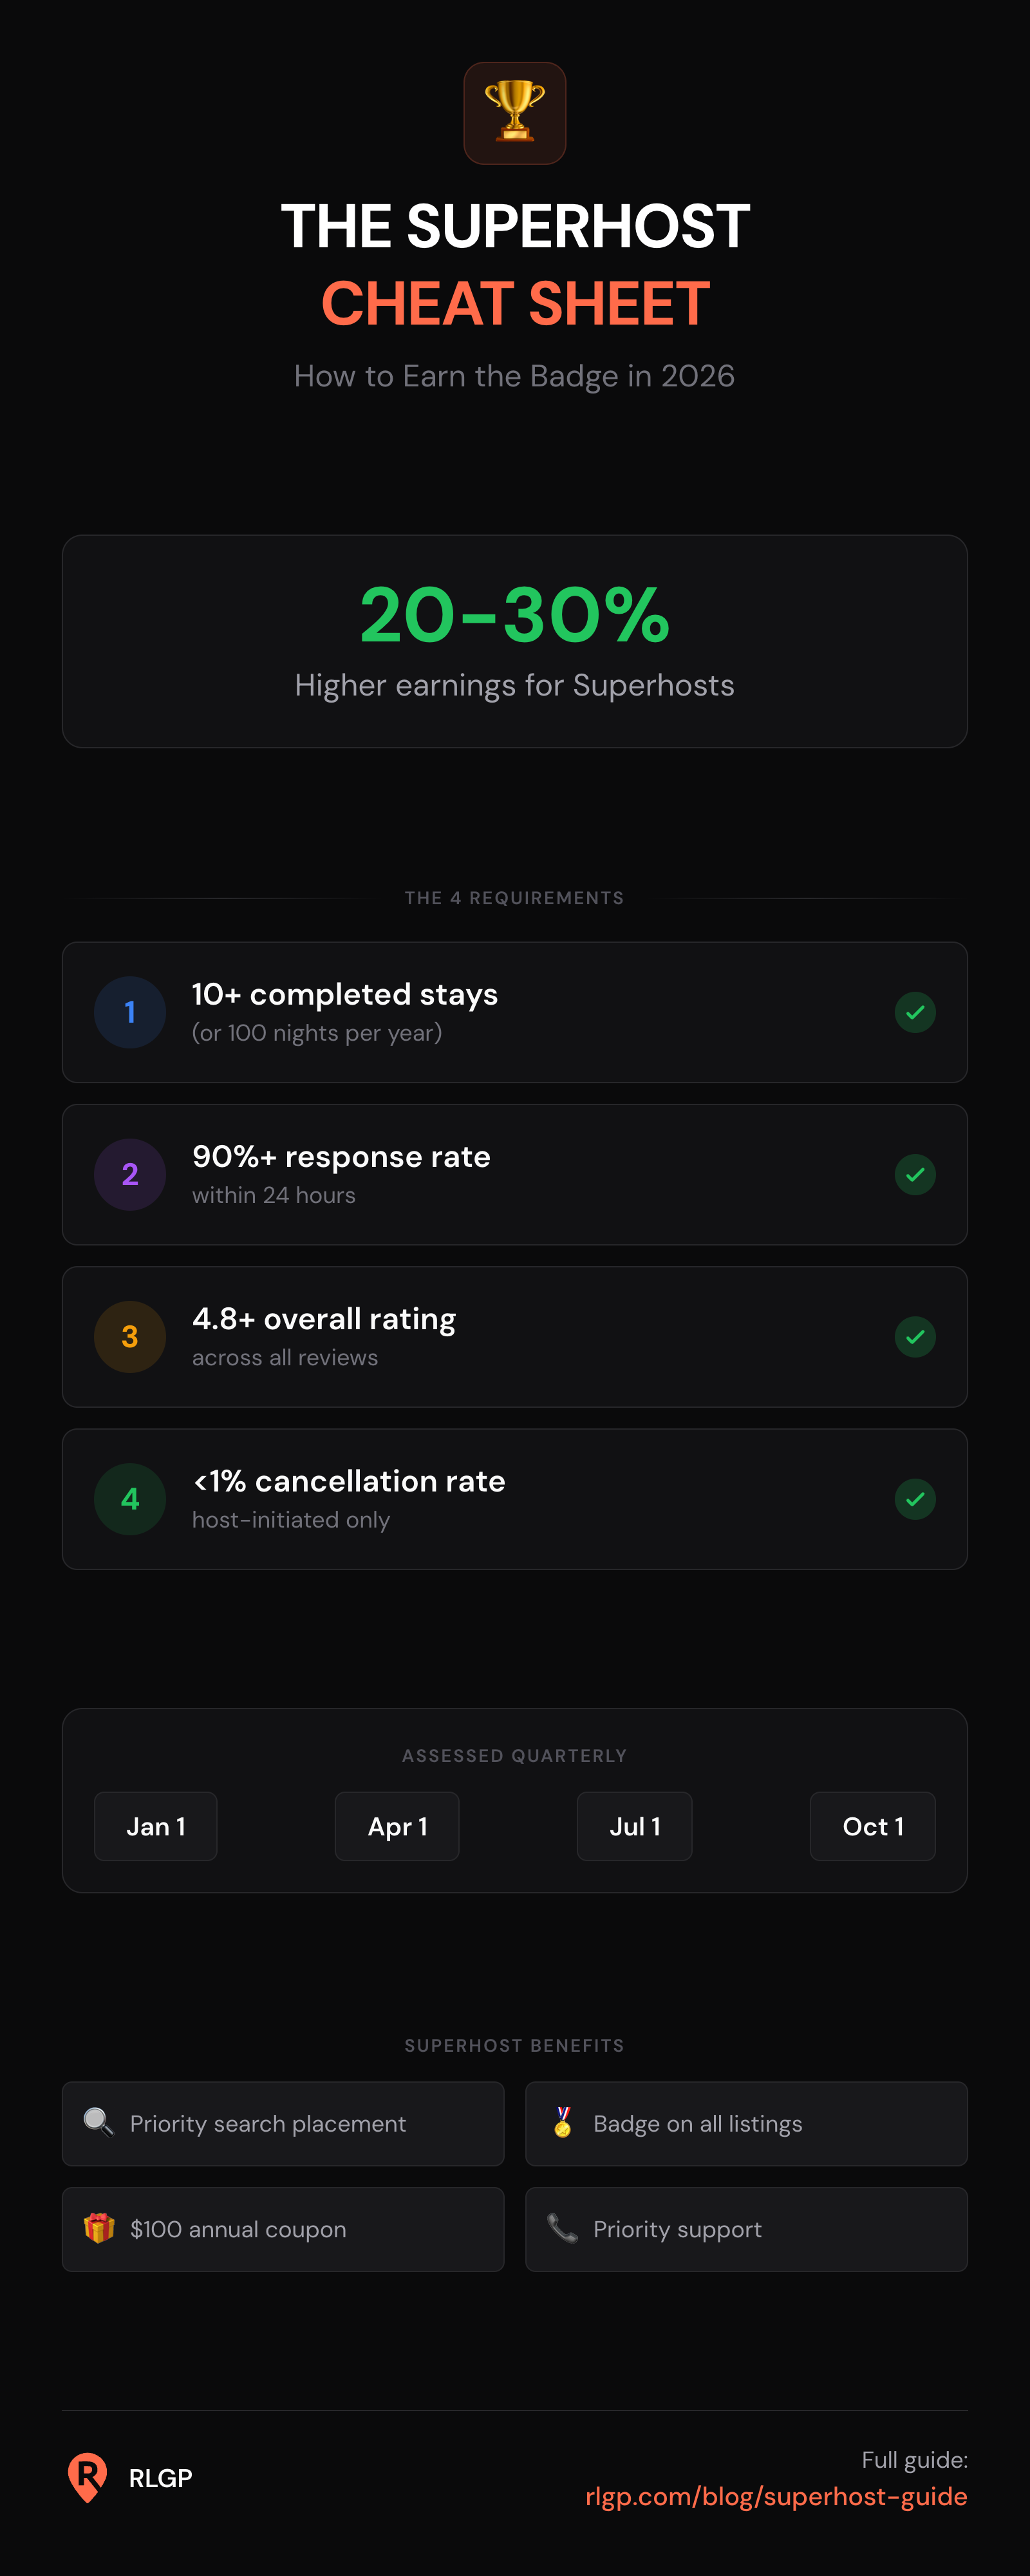Click the orange number 3 circle
1030x2576 pixels.
pyautogui.click(x=130, y=1336)
